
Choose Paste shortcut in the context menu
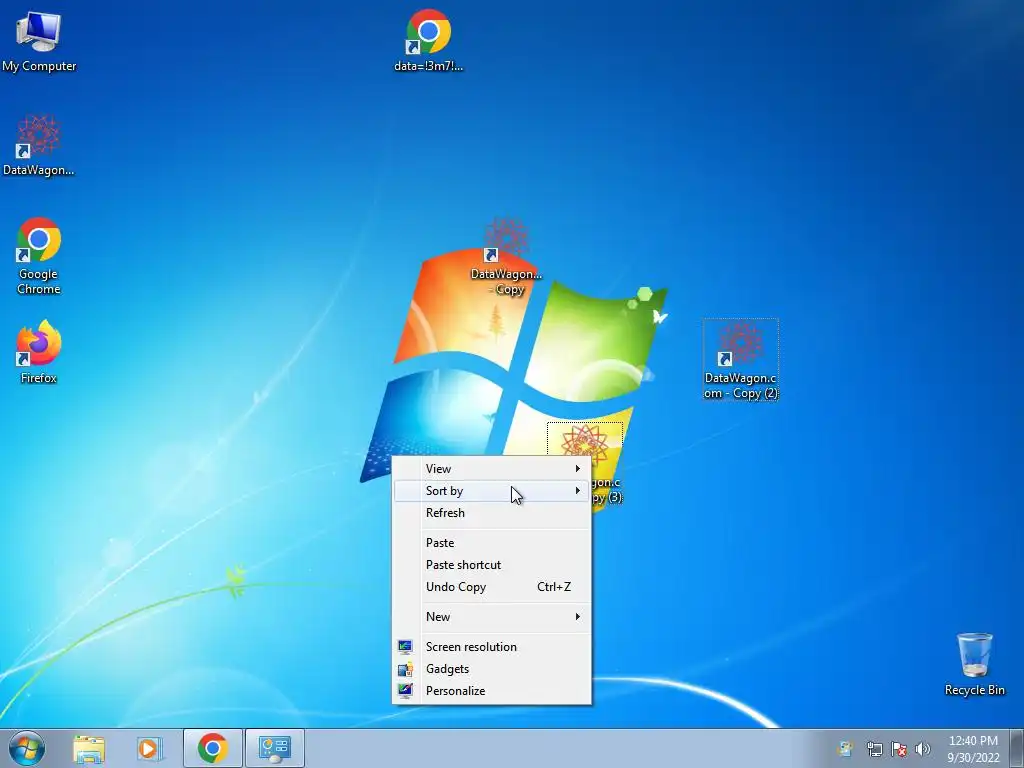pyautogui.click(x=491, y=565)
